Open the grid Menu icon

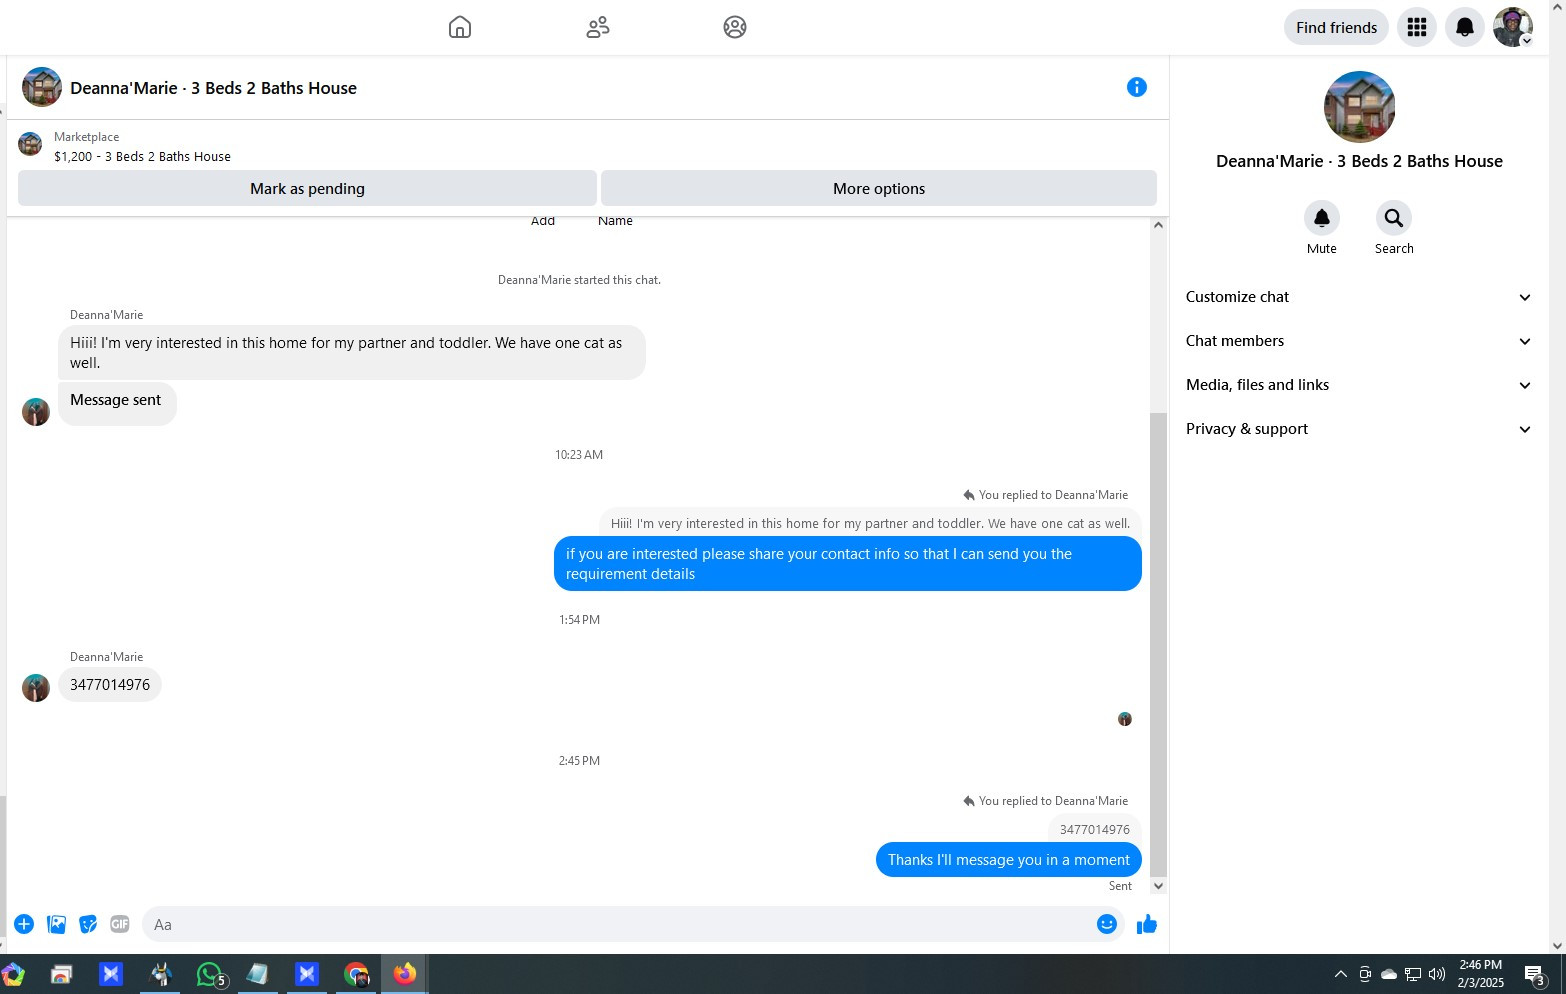[1417, 27]
